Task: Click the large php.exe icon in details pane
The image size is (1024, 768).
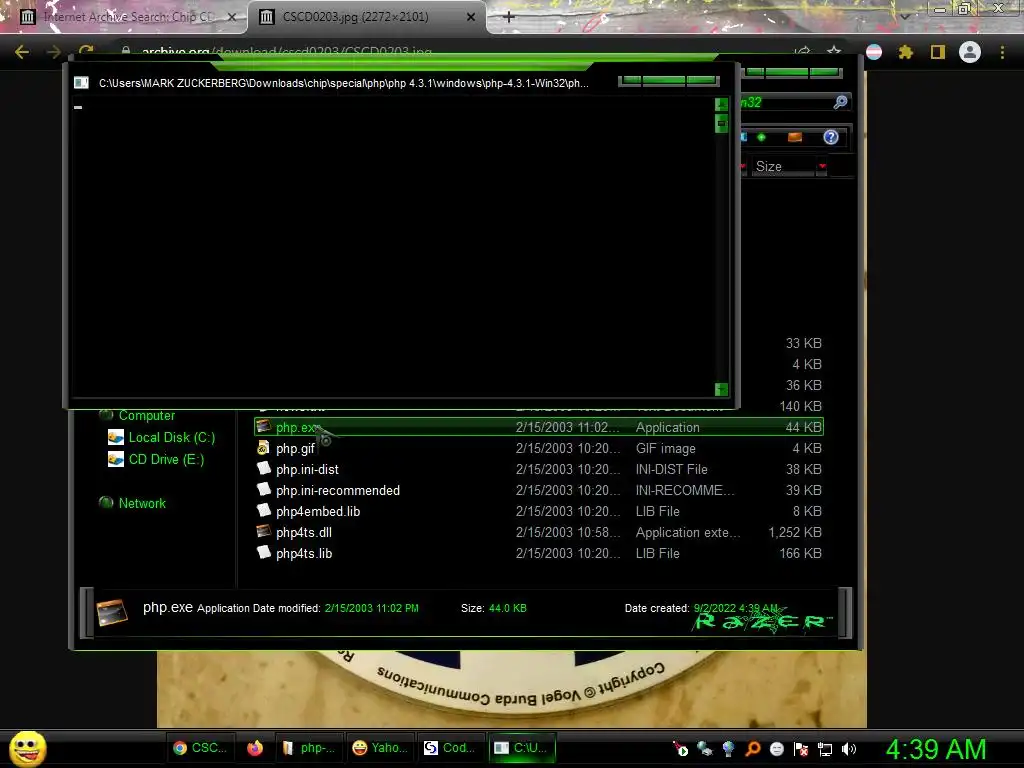Action: 112,612
